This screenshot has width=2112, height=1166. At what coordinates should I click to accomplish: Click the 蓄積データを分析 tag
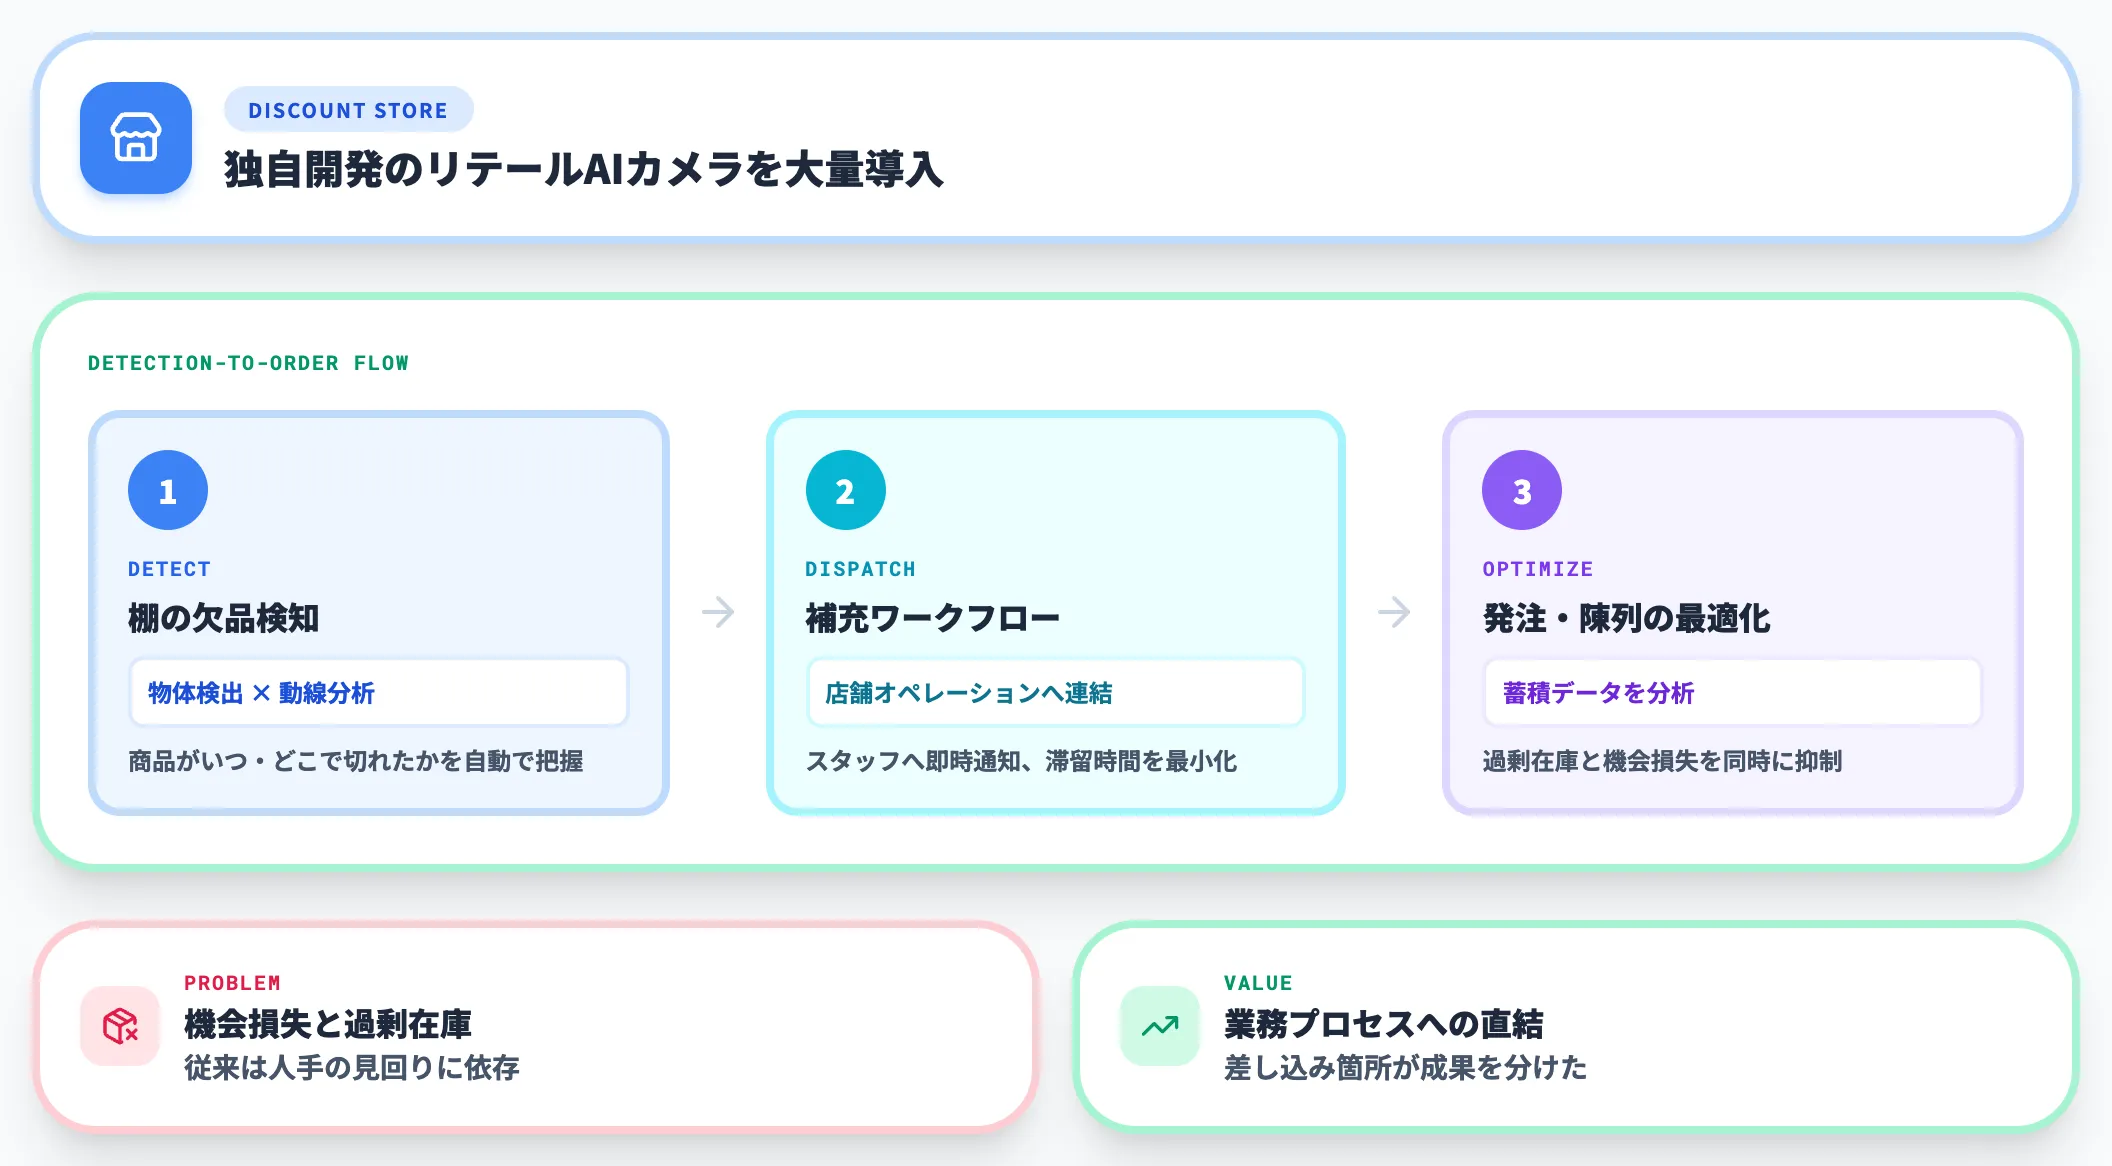(x=1732, y=692)
